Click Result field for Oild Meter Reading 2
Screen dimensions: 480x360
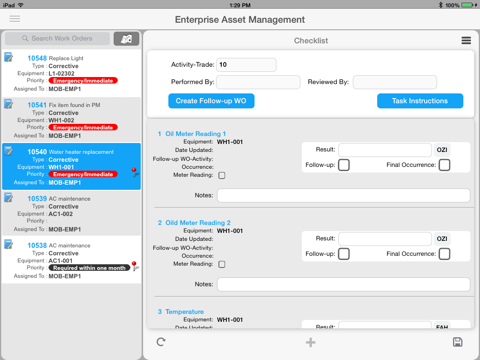(385, 239)
